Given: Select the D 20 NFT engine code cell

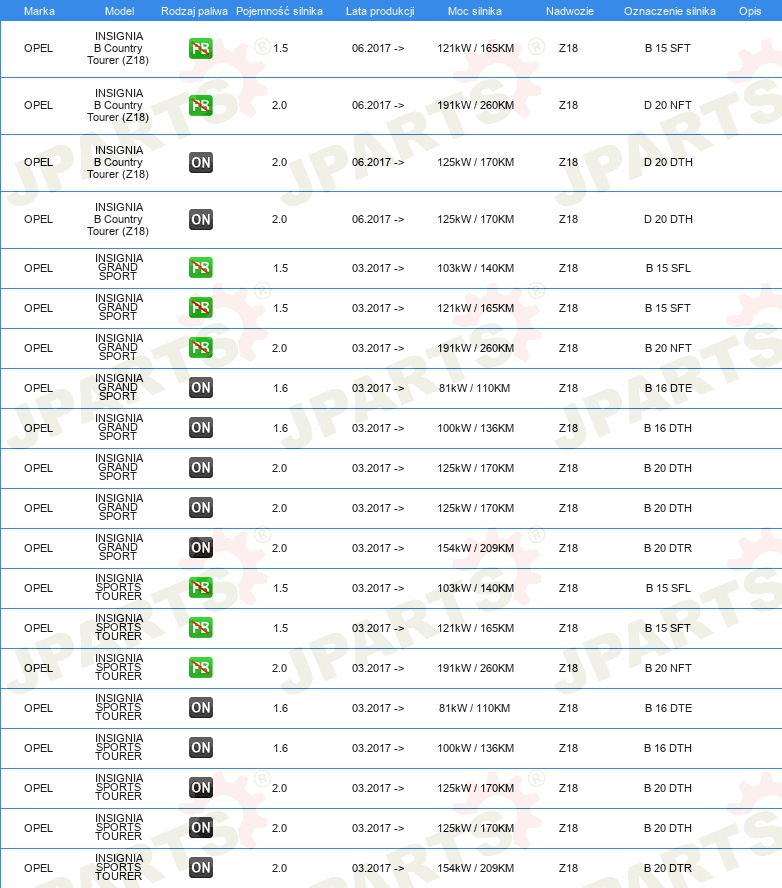Looking at the screenshot, I should point(668,105).
